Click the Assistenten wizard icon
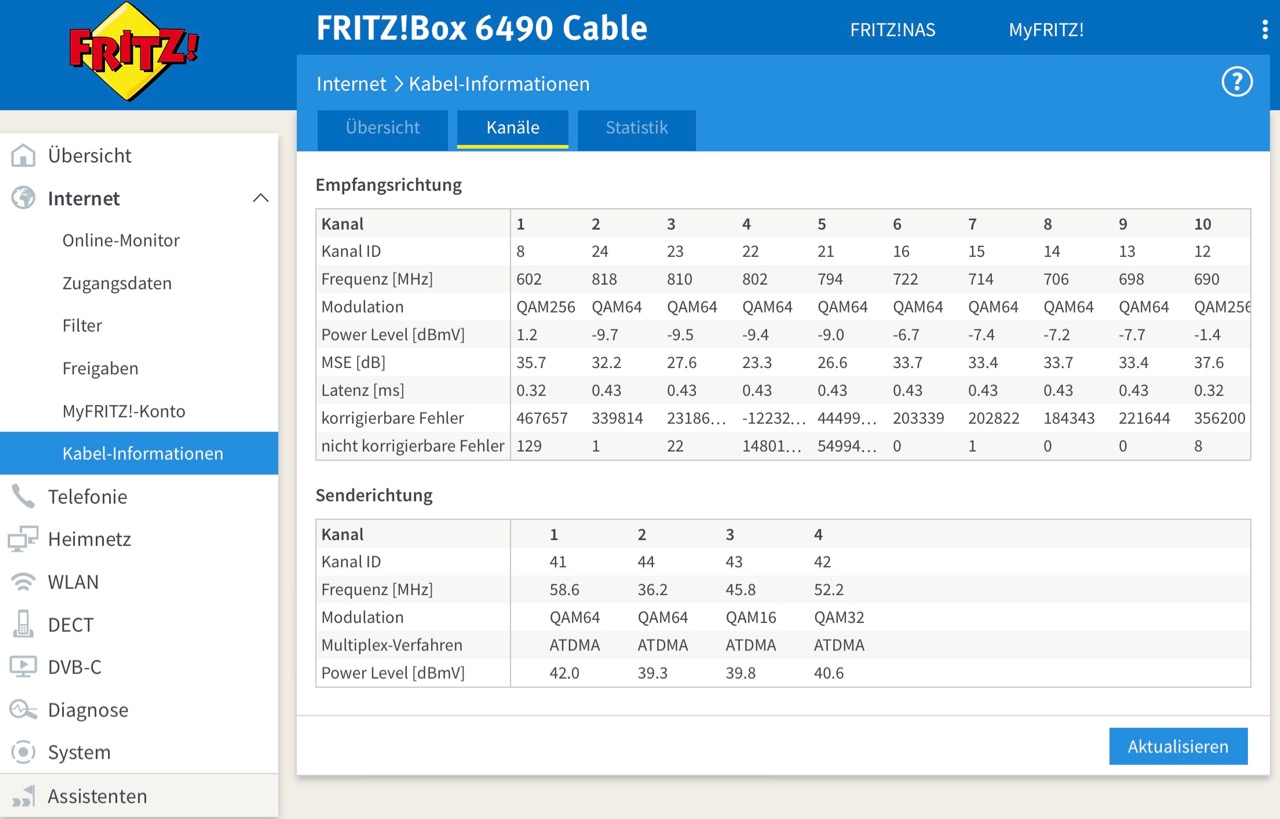 (x=23, y=796)
